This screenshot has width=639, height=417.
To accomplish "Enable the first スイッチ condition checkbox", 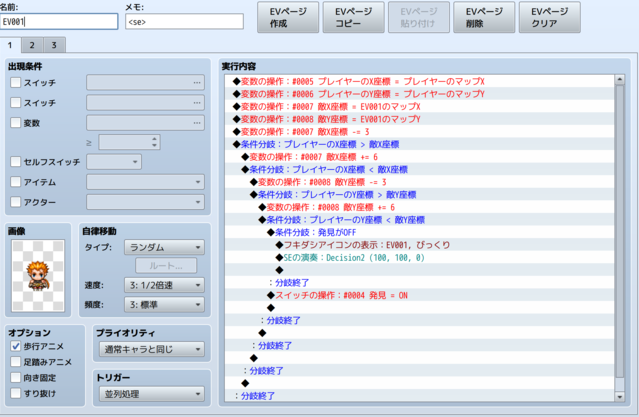I will (15, 82).
